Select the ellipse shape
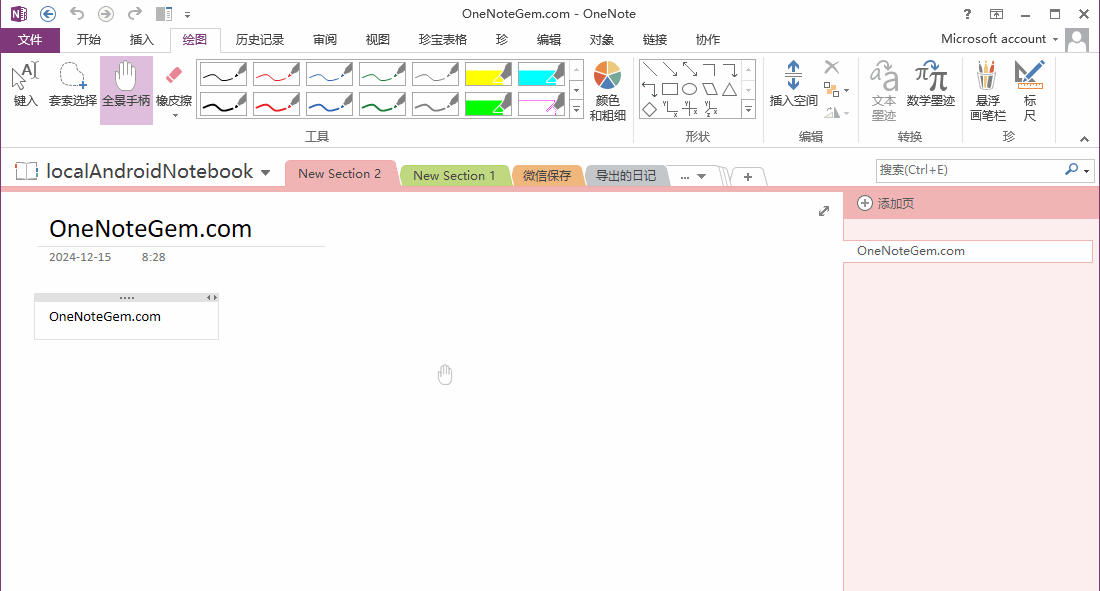This screenshot has width=1100, height=591. 690,89
